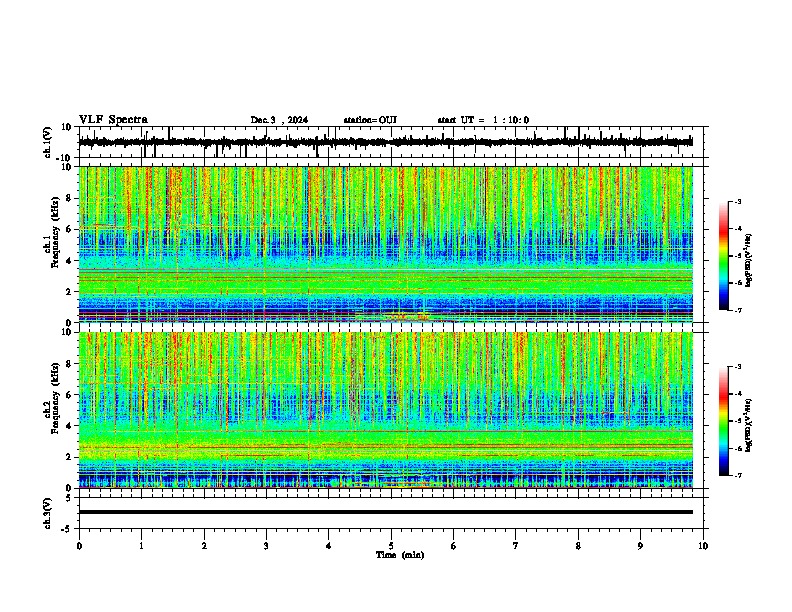Click the "VLF Spectra" title text
792x612 pixels.
tap(113, 120)
